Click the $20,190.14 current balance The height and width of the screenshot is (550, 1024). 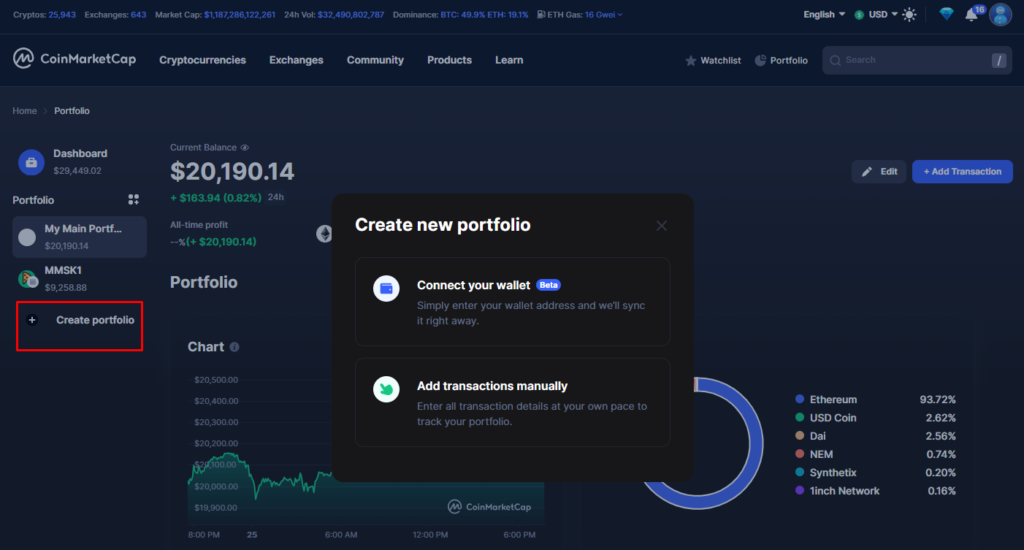point(232,172)
